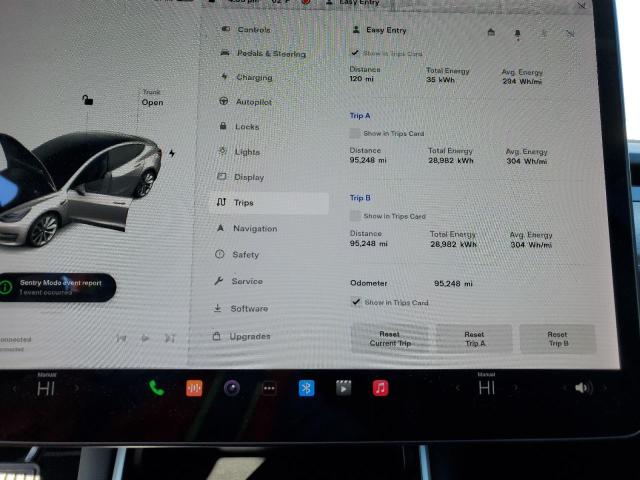The width and height of the screenshot is (640, 480).
Task: Select the Trips menu item
Action: 269,203
